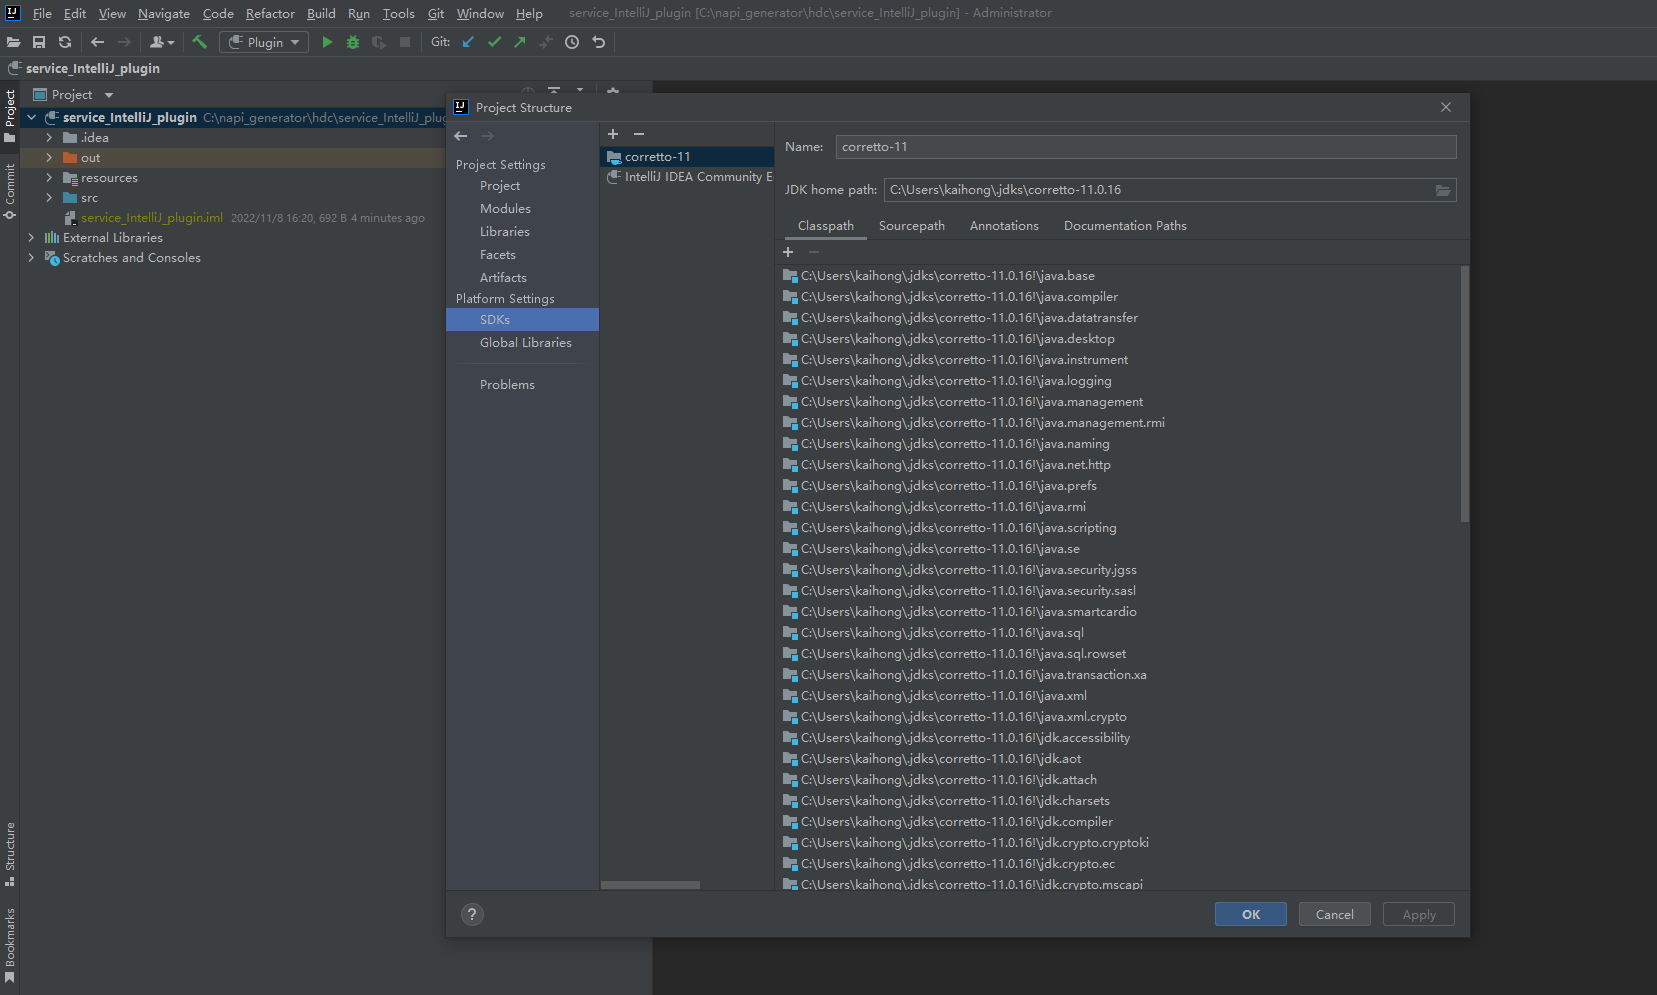
Task: Remove selected SDK with minus icon
Action: [639, 134]
